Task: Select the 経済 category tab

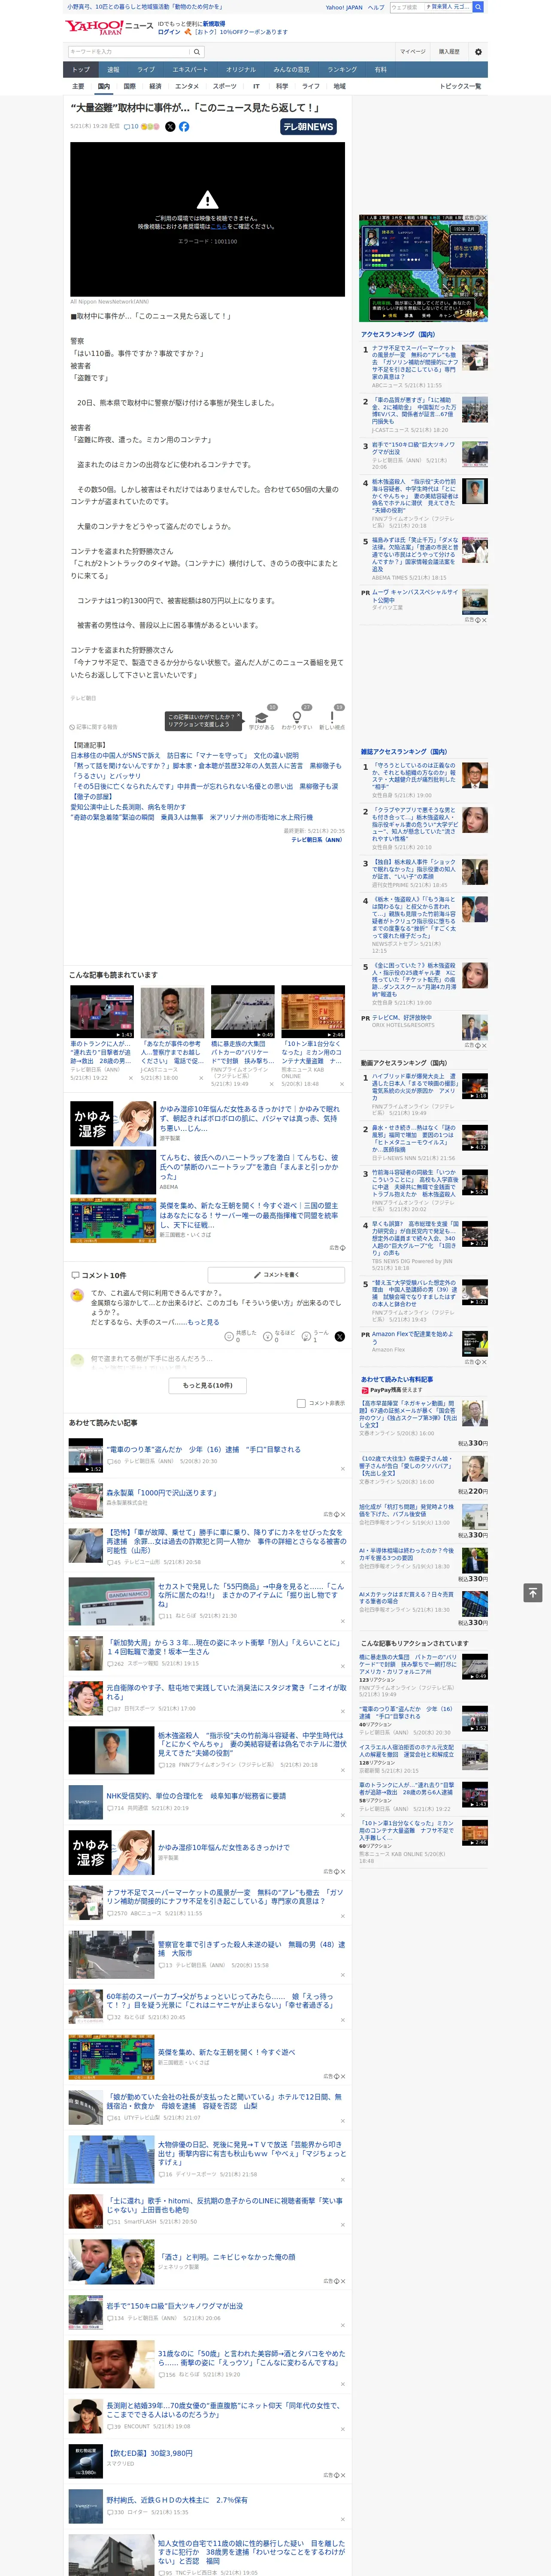Action: [155, 86]
